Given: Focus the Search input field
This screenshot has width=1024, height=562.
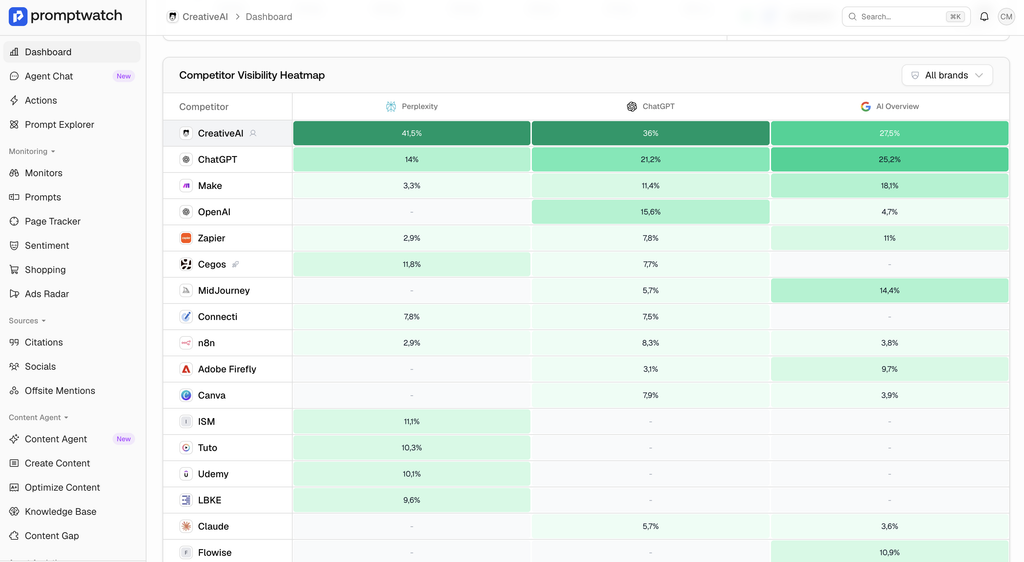Looking at the screenshot, I should point(906,17).
